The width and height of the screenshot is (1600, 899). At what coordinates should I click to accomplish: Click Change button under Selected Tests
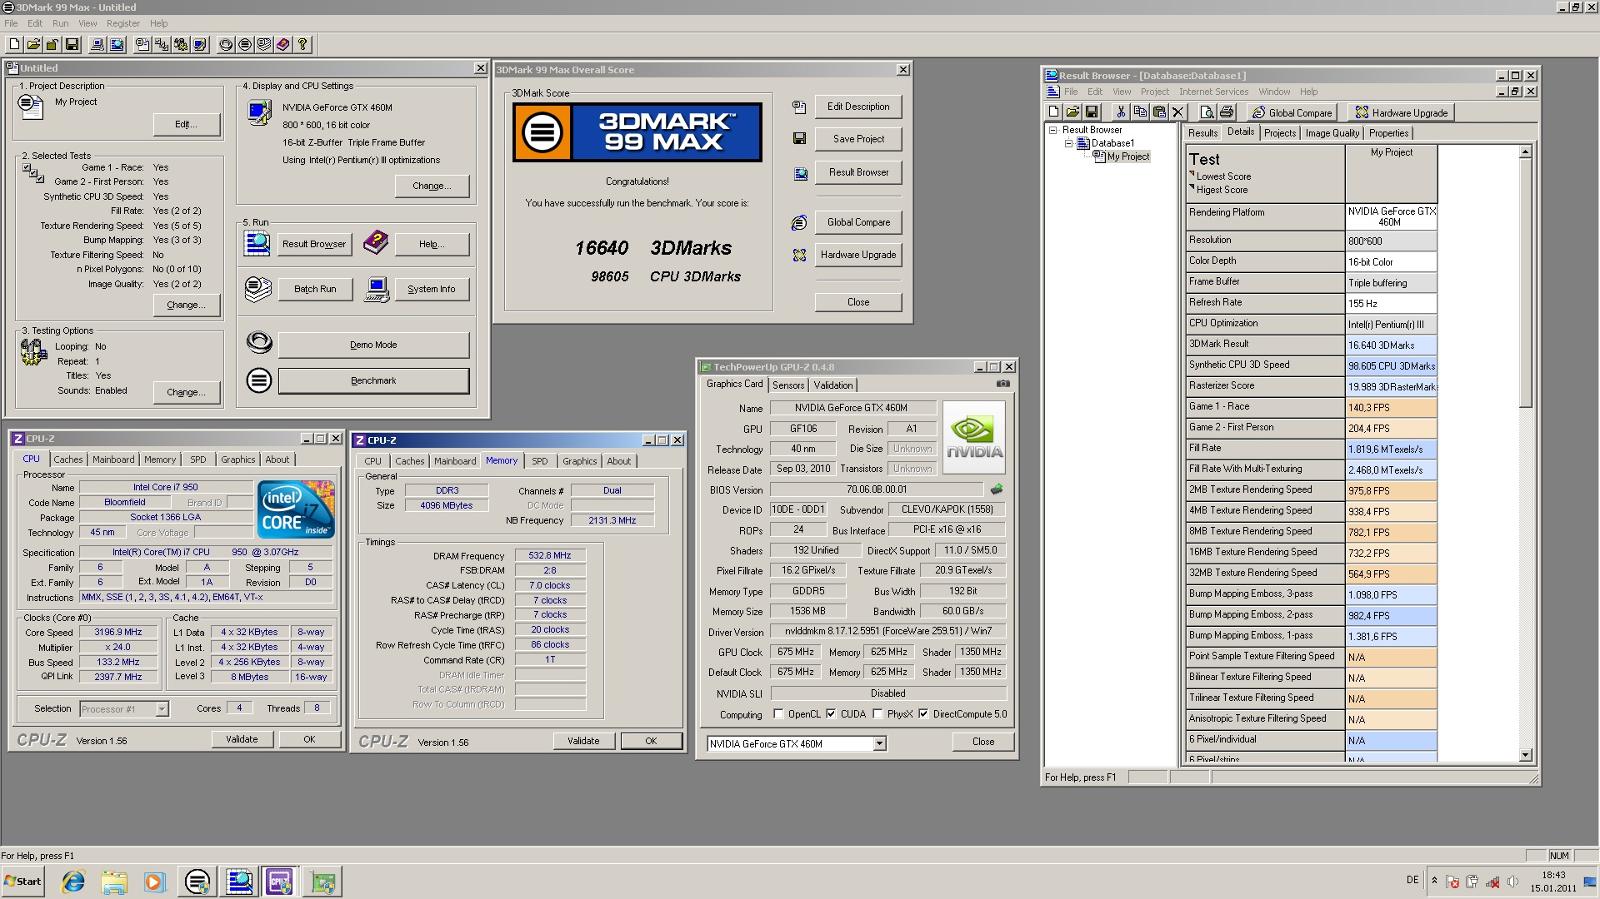(x=186, y=305)
